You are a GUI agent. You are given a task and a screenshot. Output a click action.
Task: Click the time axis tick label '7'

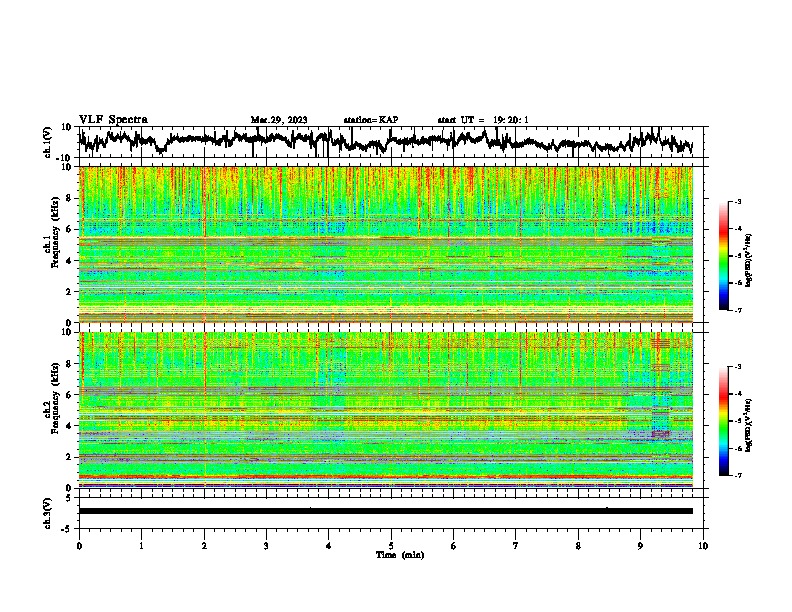coord(516,546)
